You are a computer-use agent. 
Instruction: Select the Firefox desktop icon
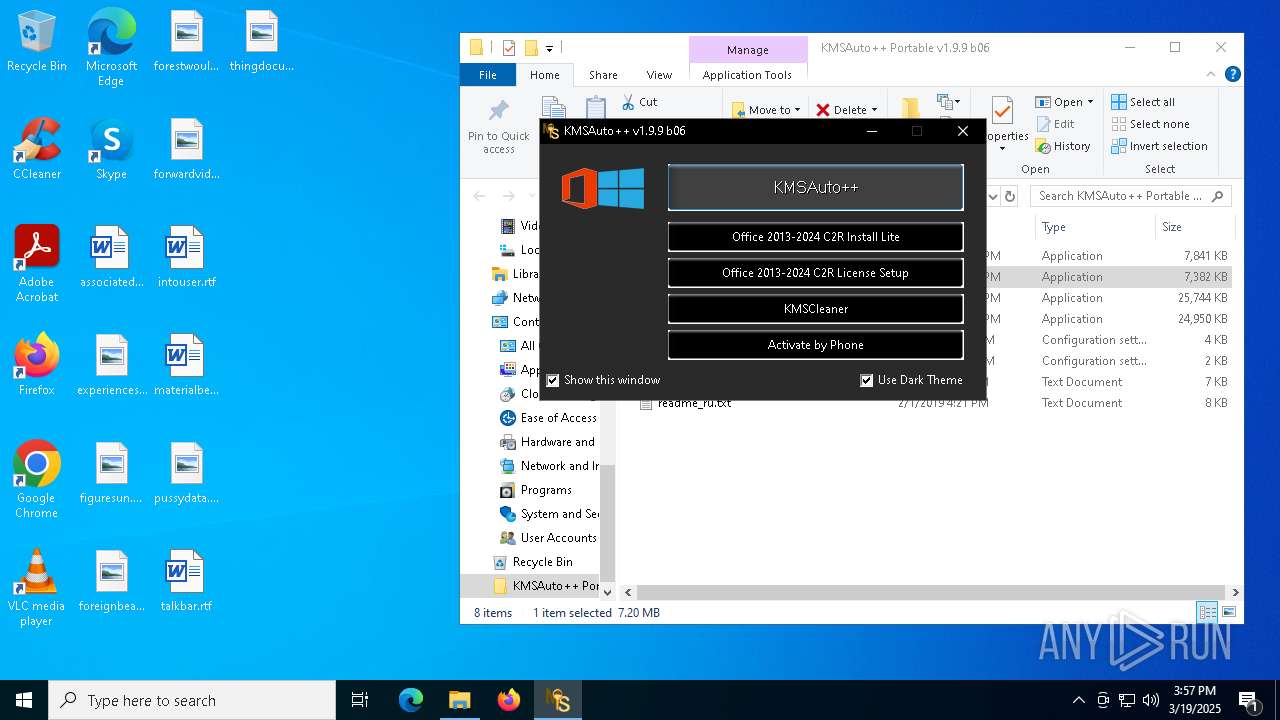37,365
